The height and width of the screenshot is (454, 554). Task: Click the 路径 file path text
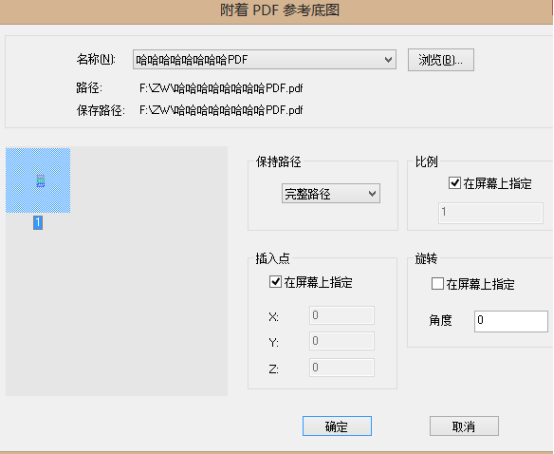[221, 88]
